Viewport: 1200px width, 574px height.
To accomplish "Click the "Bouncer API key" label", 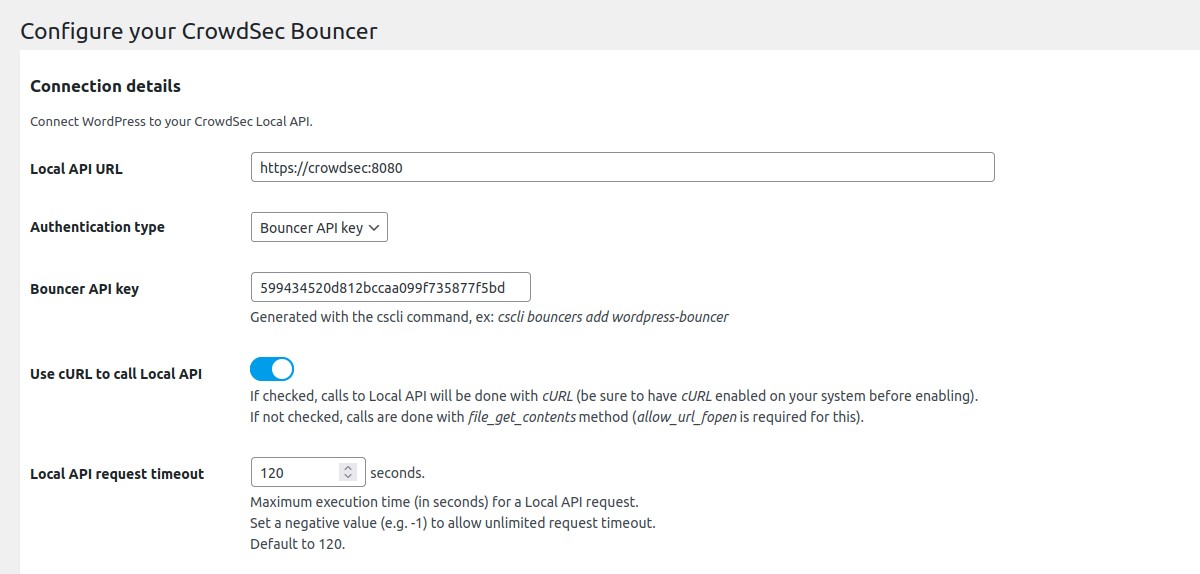I will tap(84, 289).
